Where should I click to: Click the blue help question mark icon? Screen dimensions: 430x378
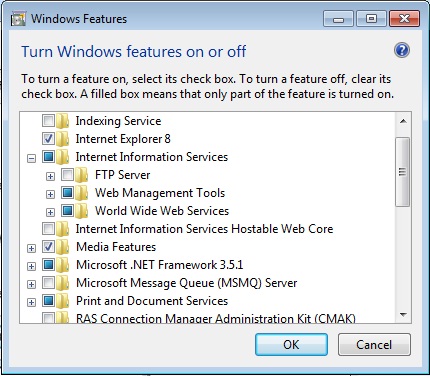coord(402,50)
